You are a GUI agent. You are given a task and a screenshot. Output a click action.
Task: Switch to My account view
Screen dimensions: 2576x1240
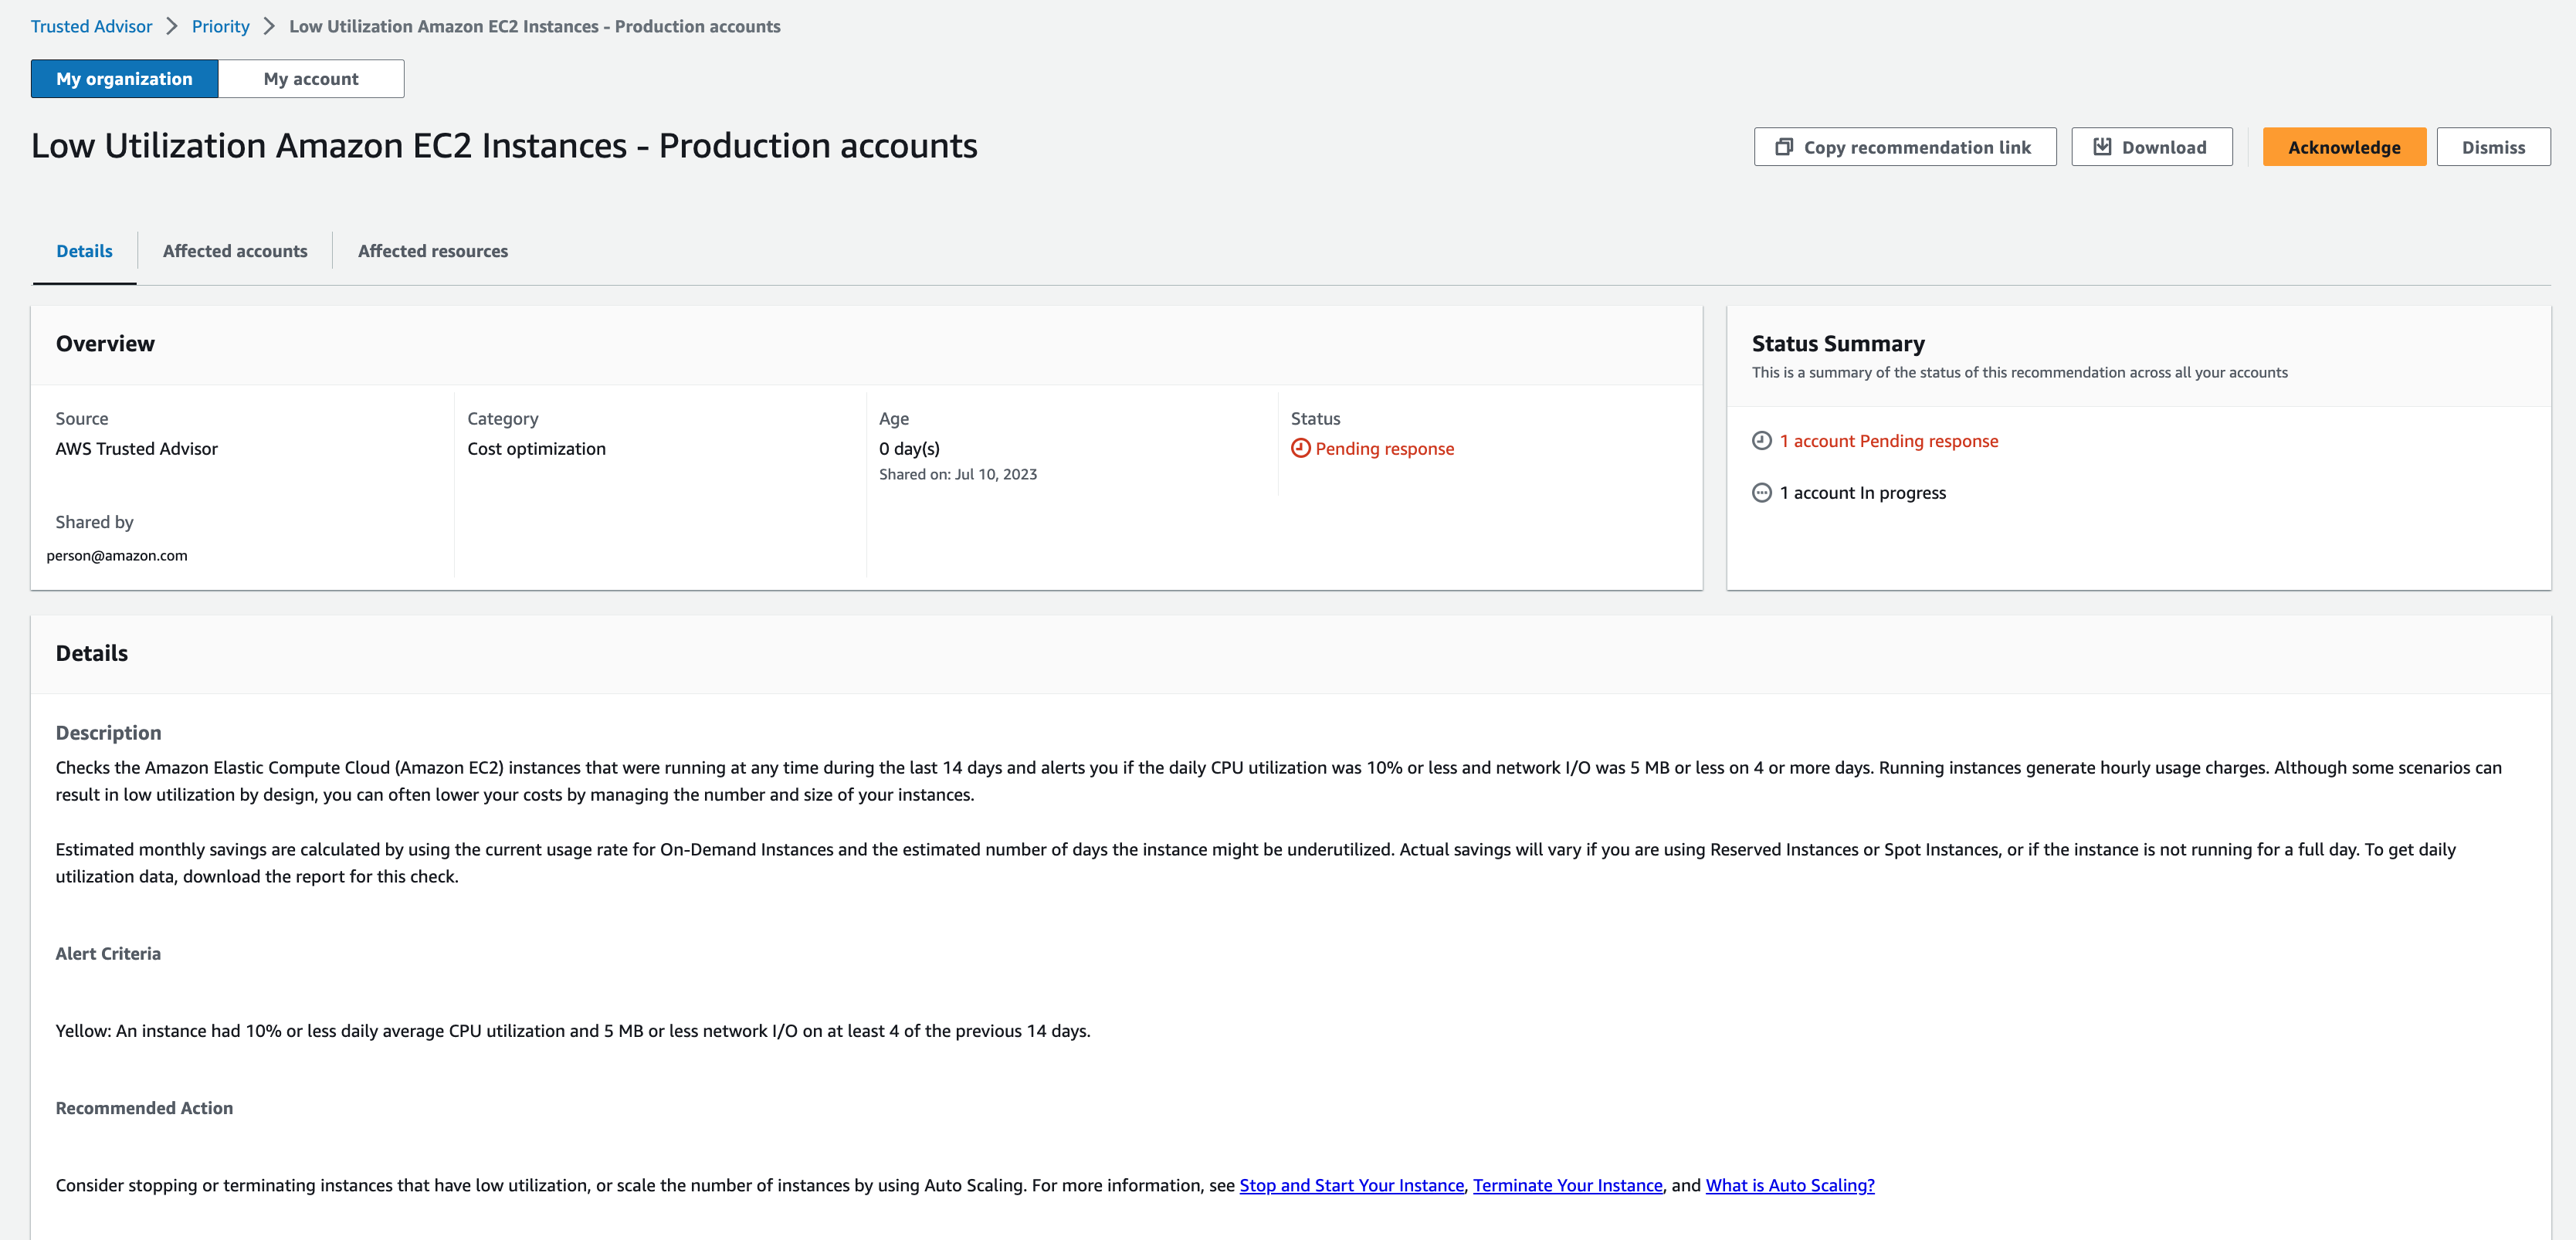(311, 78)
